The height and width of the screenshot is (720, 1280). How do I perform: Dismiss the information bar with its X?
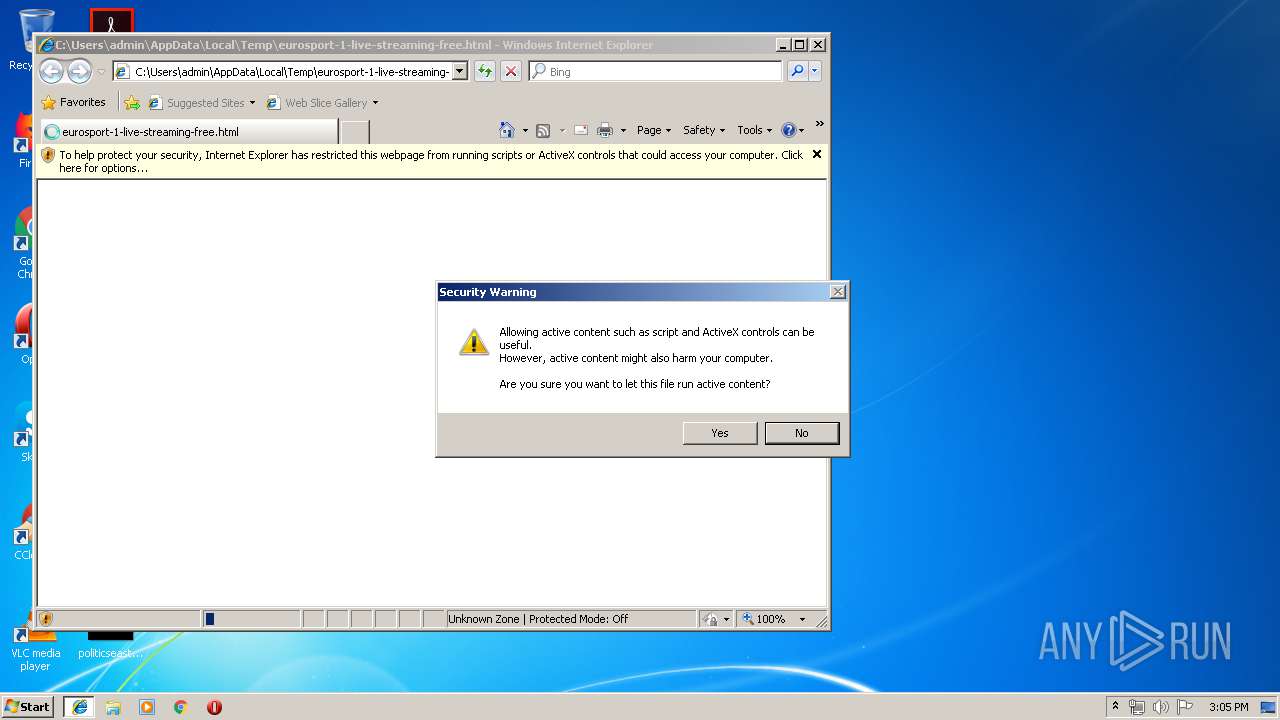(x=817, y=154)
